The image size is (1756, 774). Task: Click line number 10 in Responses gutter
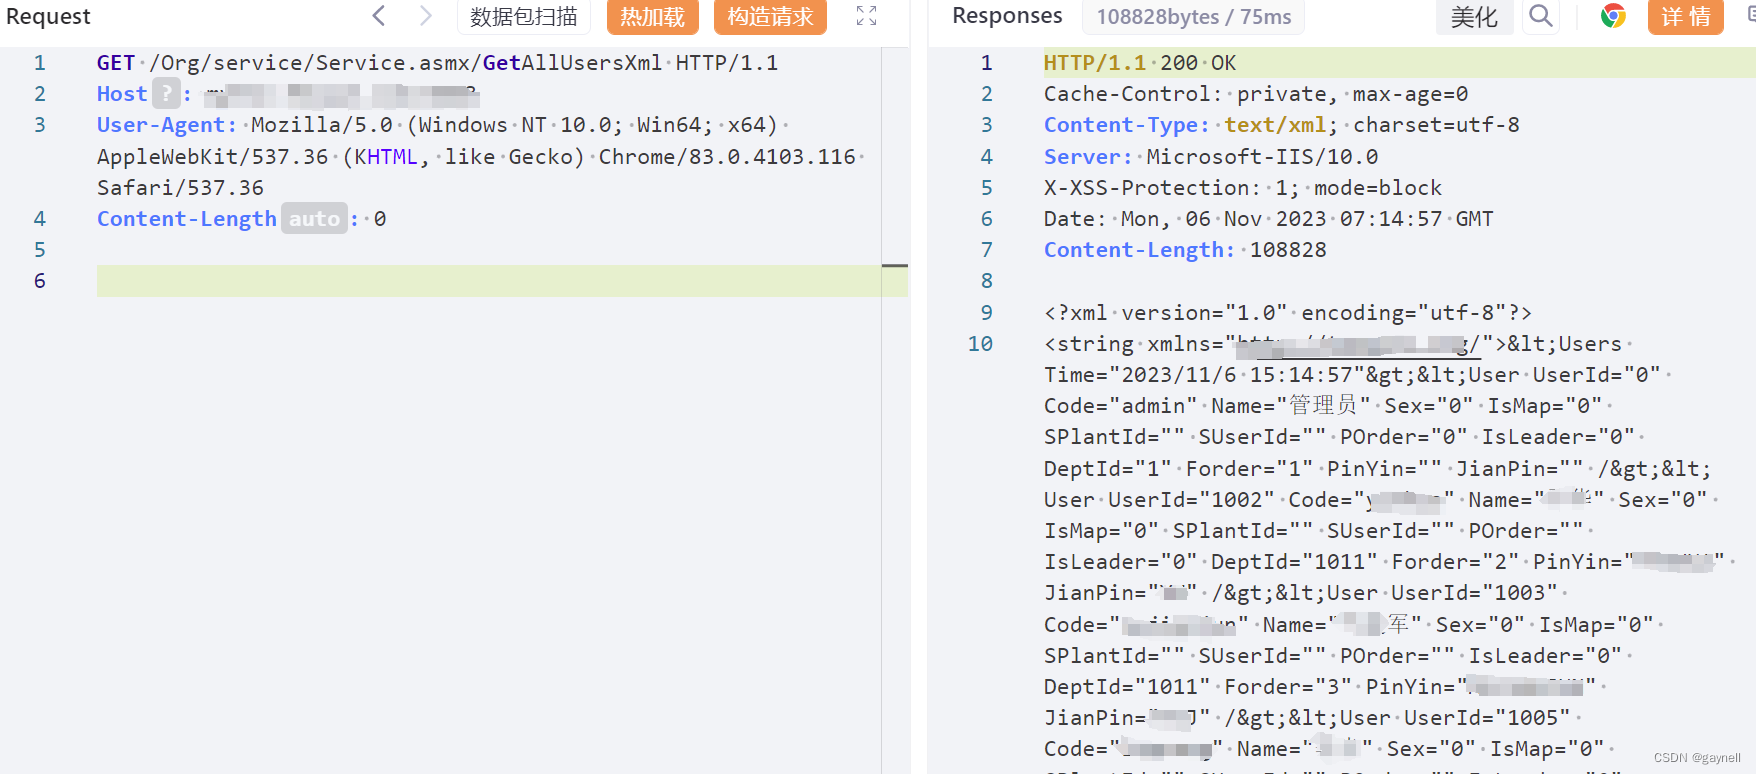tap(980, 344)
